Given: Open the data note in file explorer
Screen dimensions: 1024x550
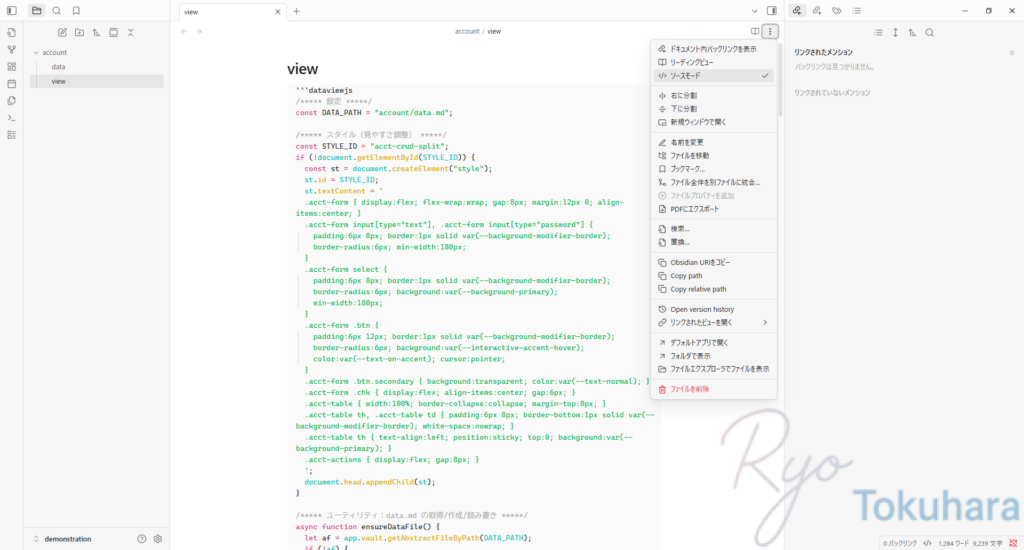Looking at the screenshot, I should pyautogui.click(x=59, y=67).
